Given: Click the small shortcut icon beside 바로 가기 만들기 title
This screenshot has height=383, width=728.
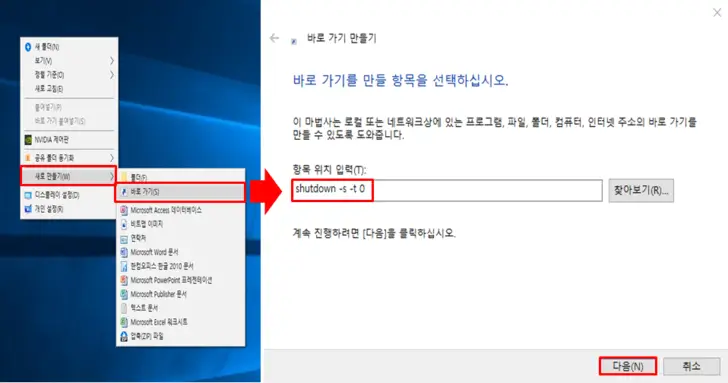Looking at the screenshot, I should pyautogui.click(x=294, y=41).
